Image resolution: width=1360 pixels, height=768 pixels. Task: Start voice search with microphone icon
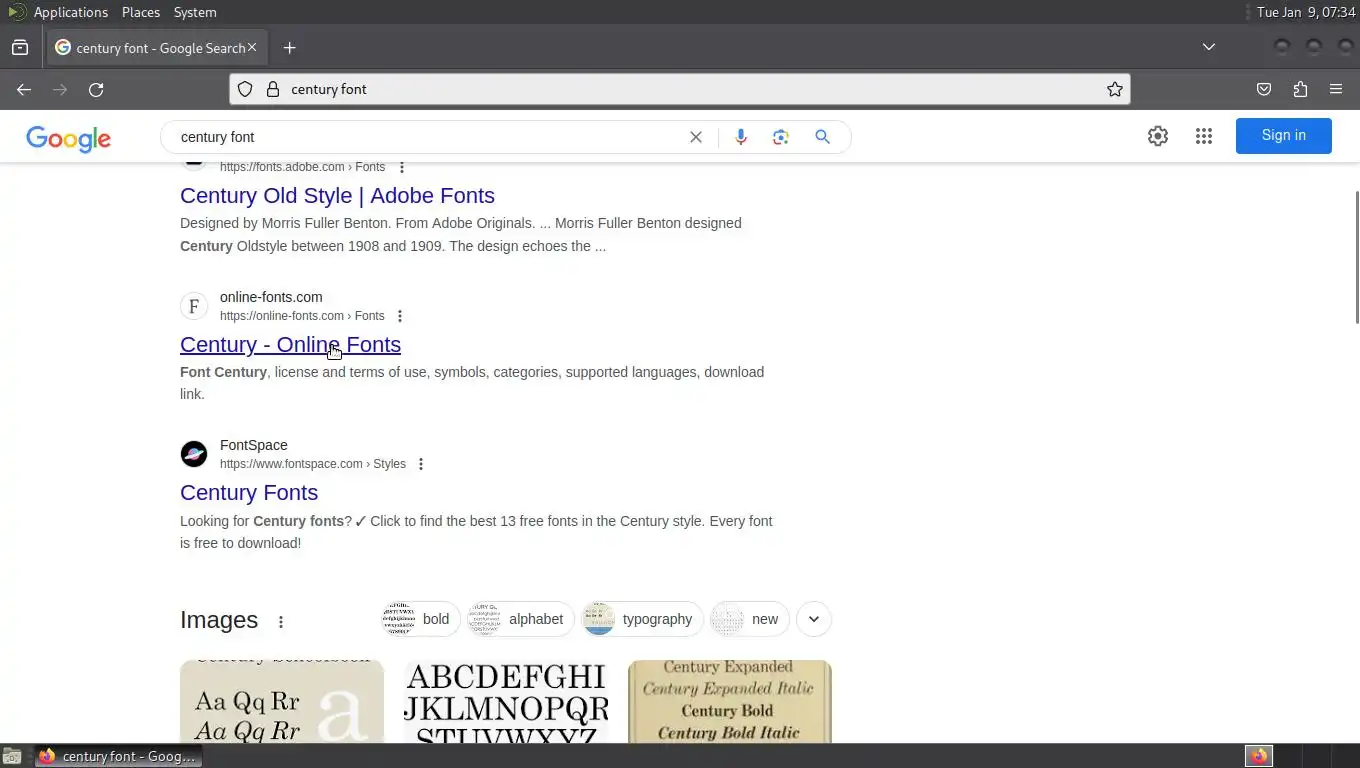pos(741,137)
